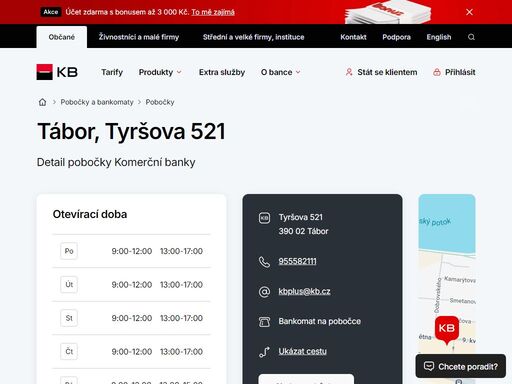Click the KB logo
The image size is (512, 384).
click(57, 72)
